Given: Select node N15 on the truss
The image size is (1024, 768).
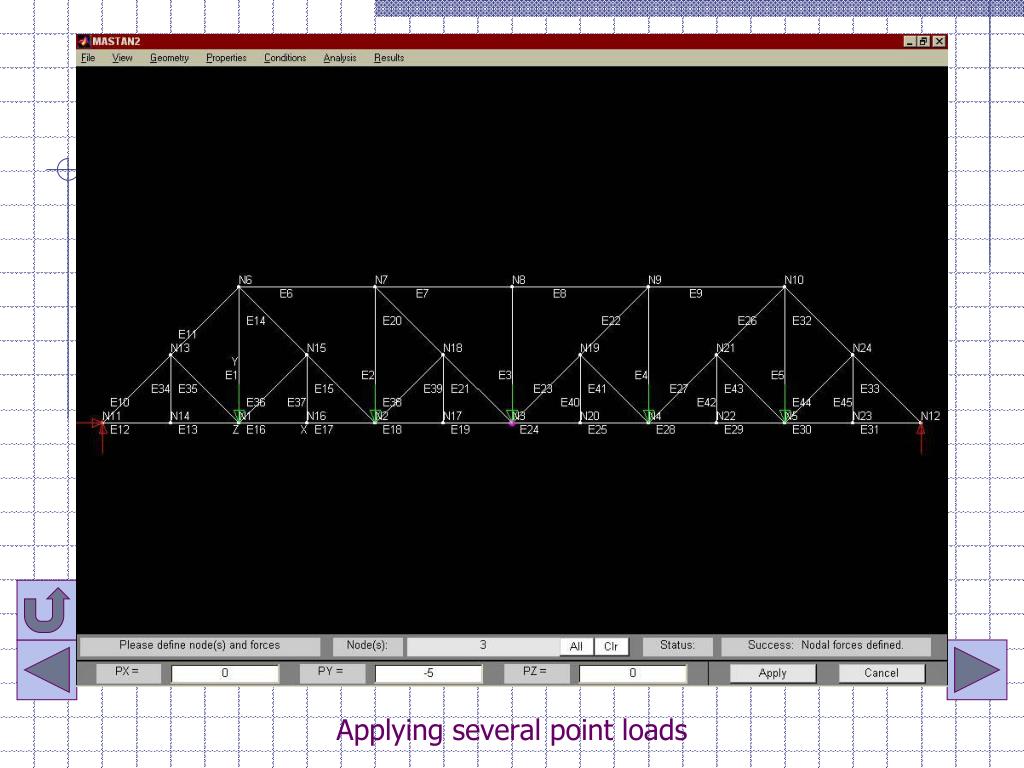Looking at the screenshot, I should tap(307, 355).
